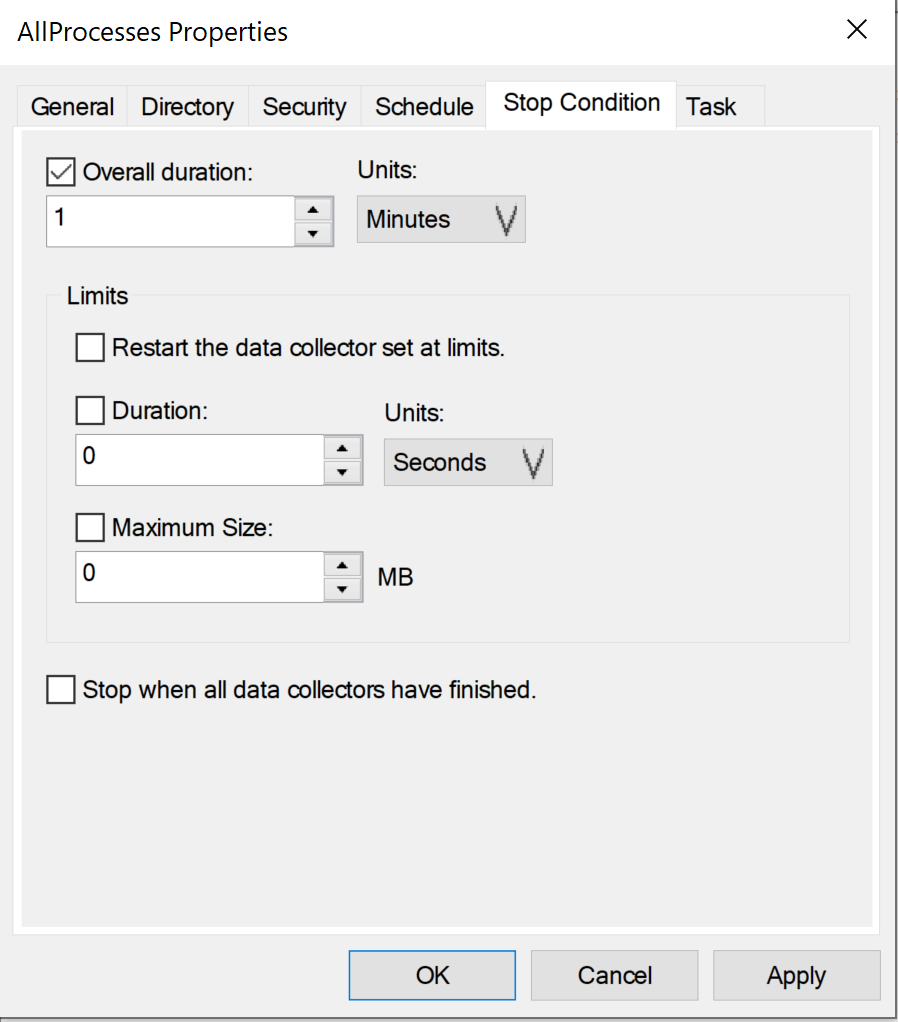898x1022 pixels.
Task: Enable Restart the data collector set at limits
Action: pyautogui.click(x=90, y=349)
